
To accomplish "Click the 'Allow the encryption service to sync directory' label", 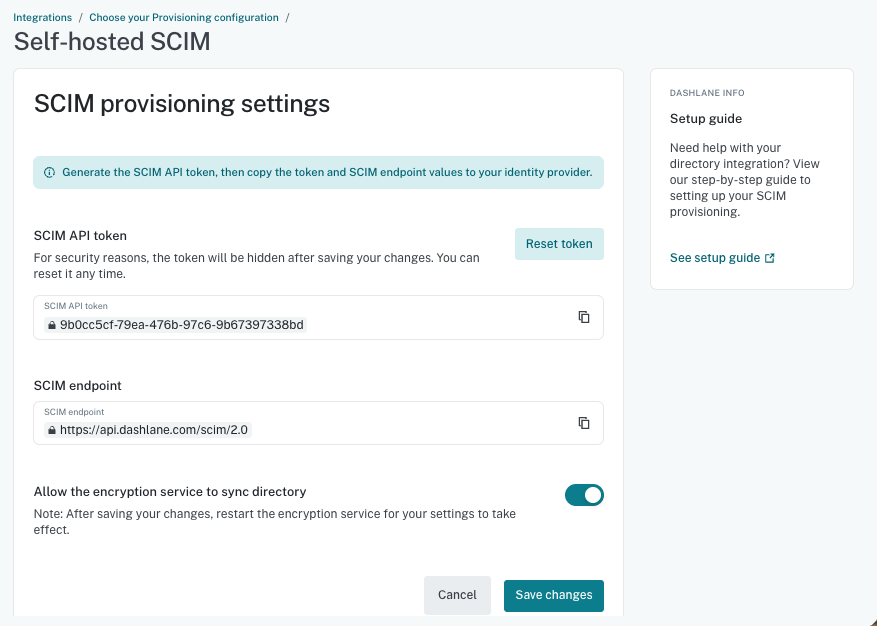I will (x=170, y=492).
